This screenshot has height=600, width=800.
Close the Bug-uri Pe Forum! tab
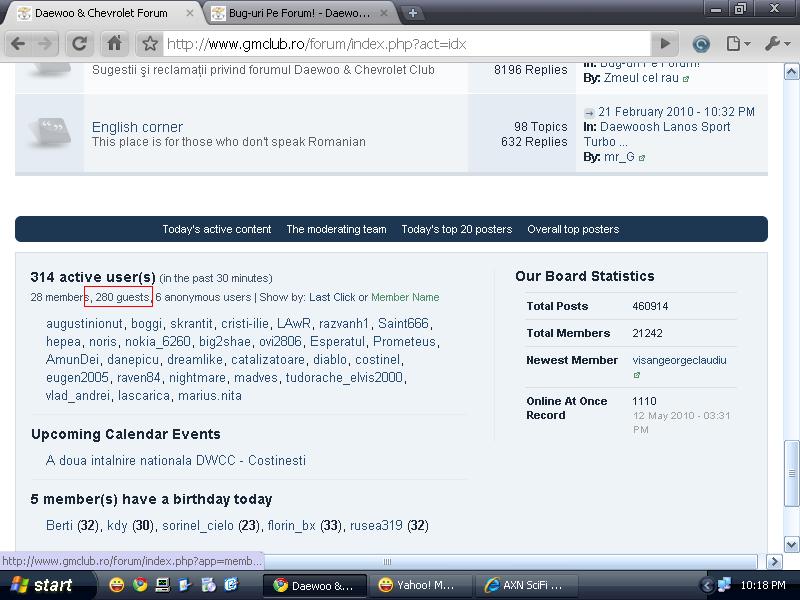pyautogui.click(x=384, y=13)
